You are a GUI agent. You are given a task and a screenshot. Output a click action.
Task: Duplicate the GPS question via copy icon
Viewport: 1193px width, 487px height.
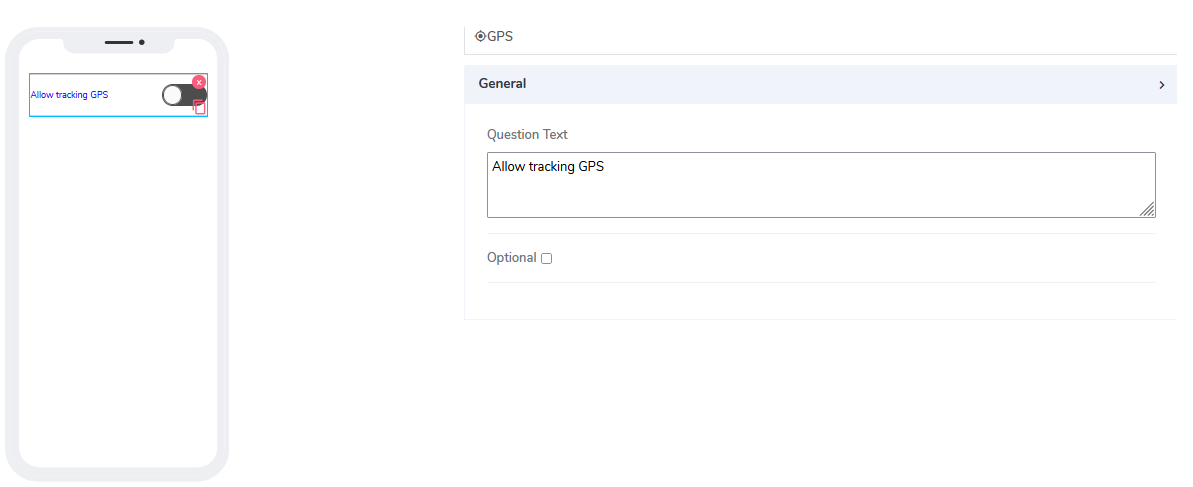coord(200,107)
